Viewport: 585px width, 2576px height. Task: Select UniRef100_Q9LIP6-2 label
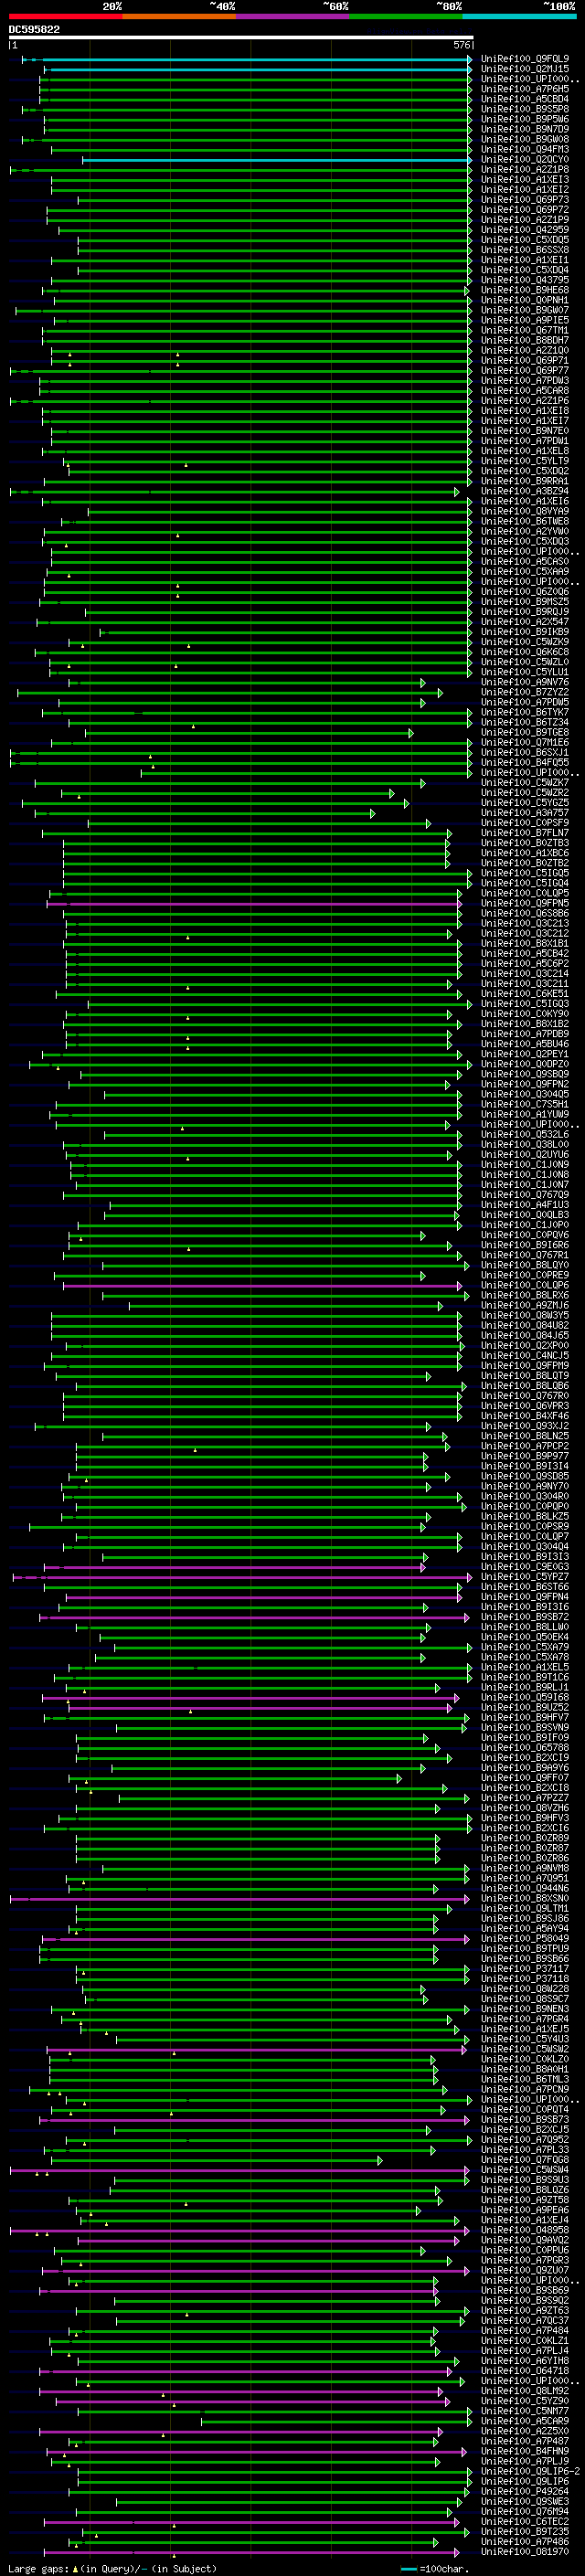pyautogui.click(x=530, y=2470)
